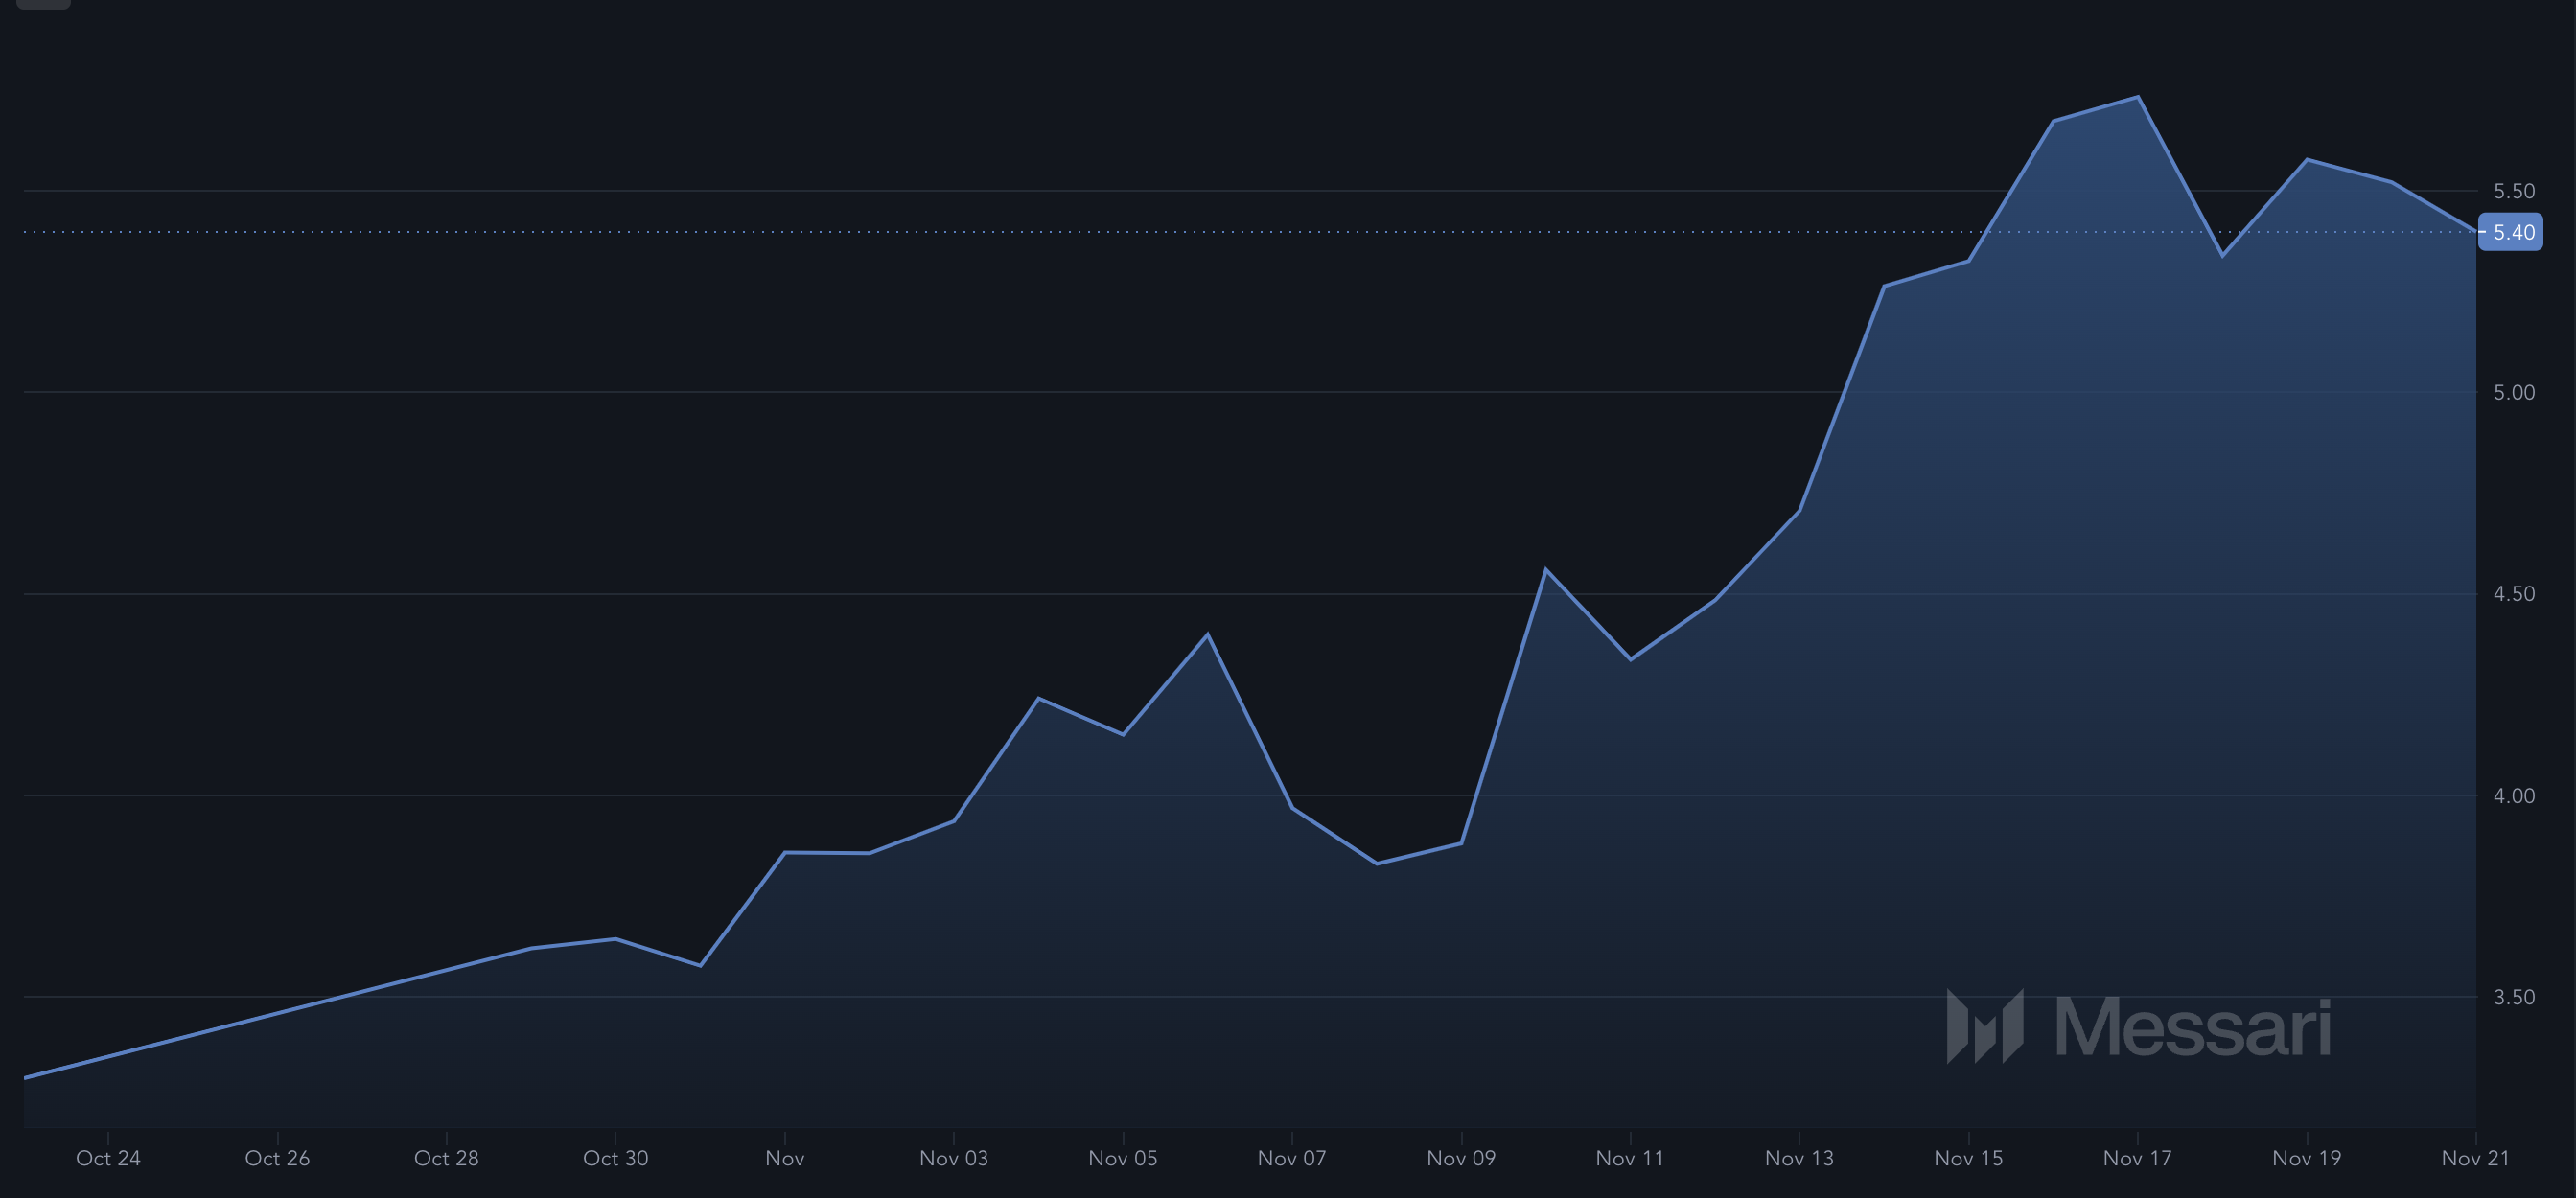Click the Nov 11 date label
The width and height of the screenshot is (2576, 1198).
1630,1158
